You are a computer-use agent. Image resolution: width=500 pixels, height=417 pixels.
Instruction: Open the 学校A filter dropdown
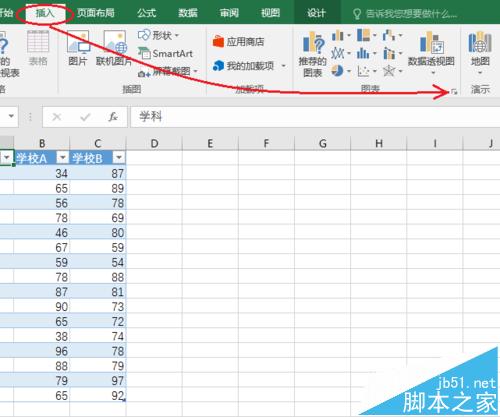(x=63, y=157)
